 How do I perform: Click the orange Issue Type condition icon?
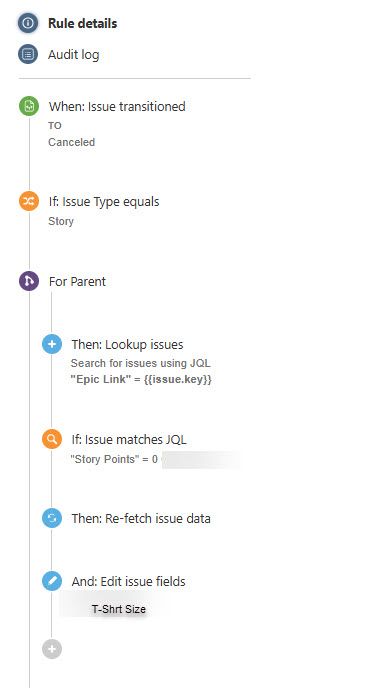click(x=29, y=201)
